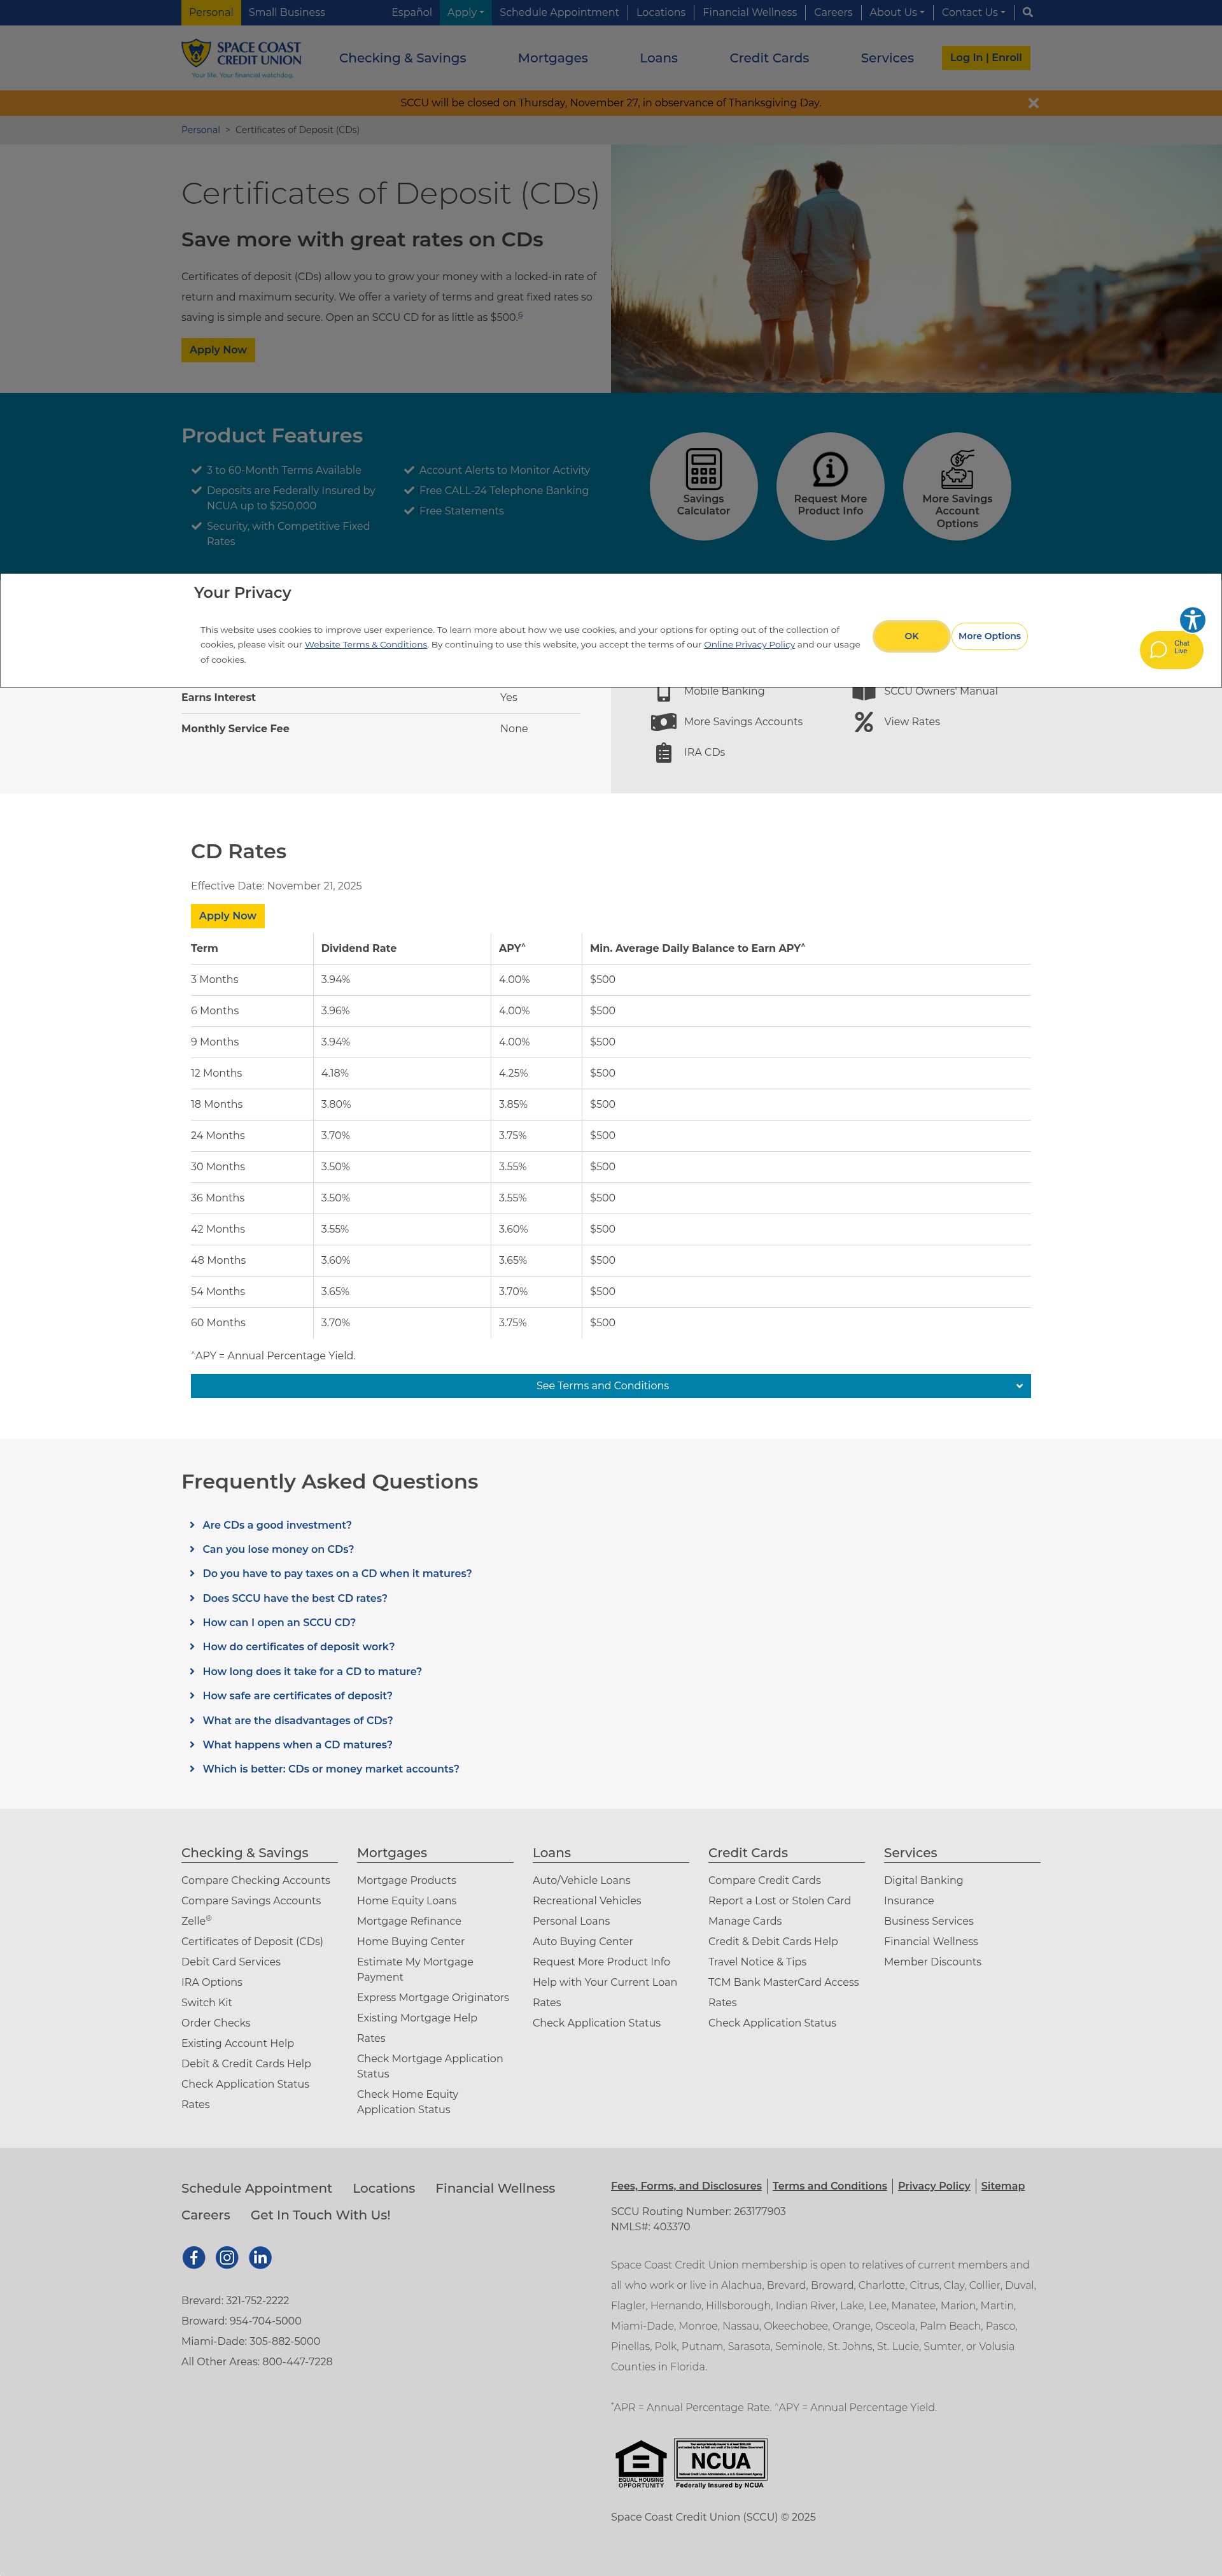1222x2576 pixels.
Task: Click the SCCU Owners' Manual book icon
Action: (864, 692)
